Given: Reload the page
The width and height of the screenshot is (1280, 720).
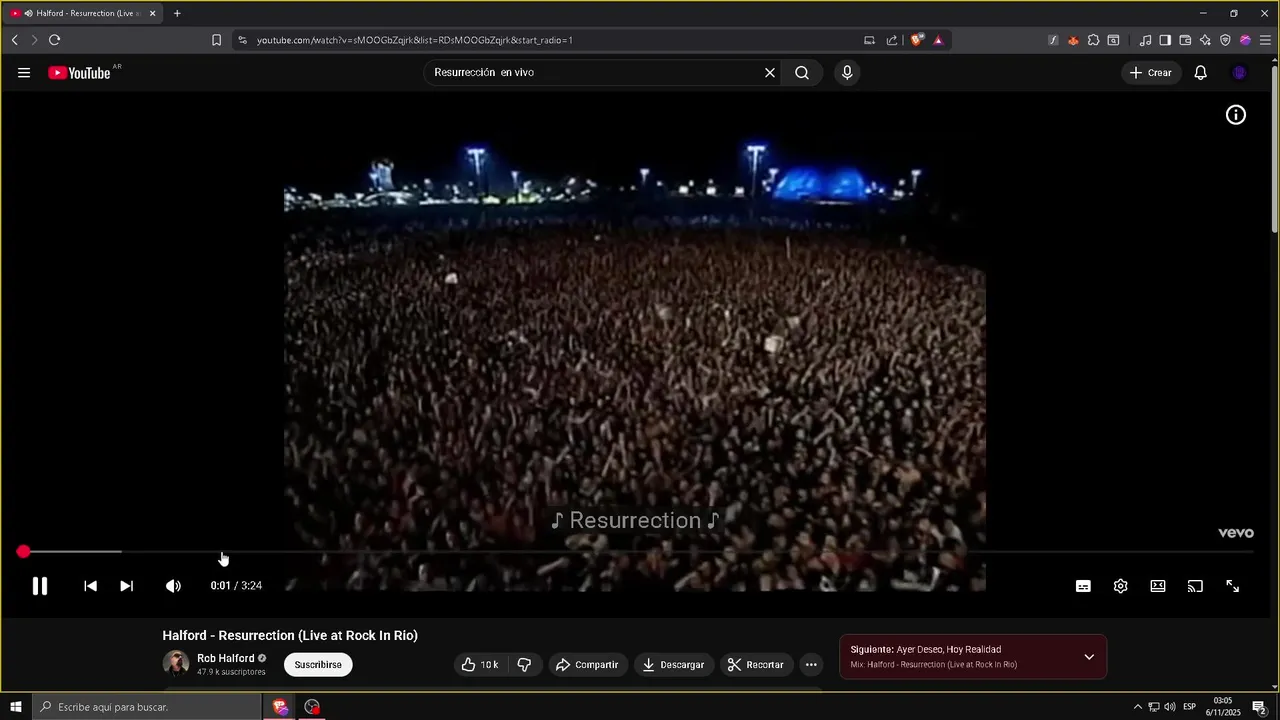Looking at the screenshot, I should tap(54, 40).
